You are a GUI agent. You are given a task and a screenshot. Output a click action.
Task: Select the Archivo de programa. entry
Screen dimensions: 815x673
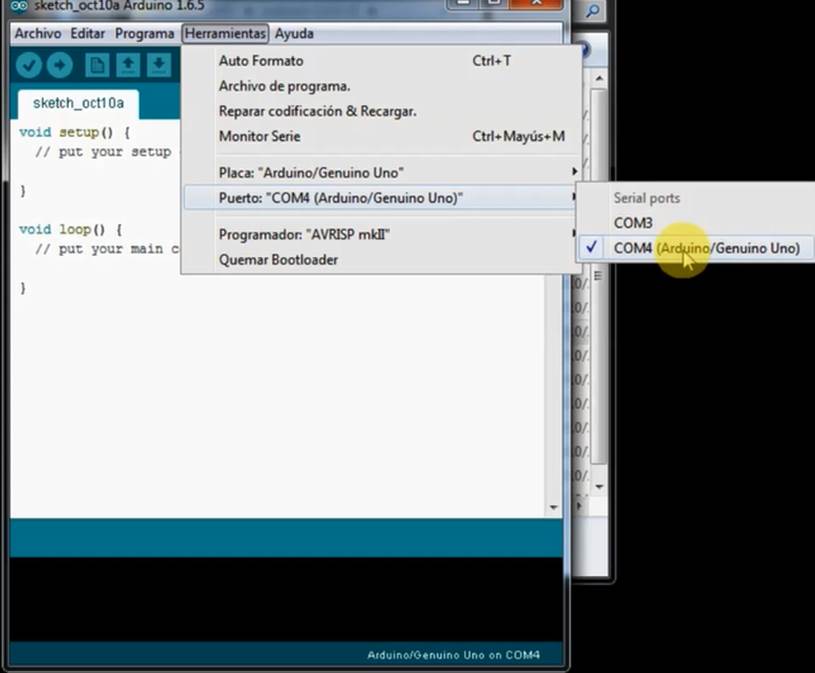(382, 86)
